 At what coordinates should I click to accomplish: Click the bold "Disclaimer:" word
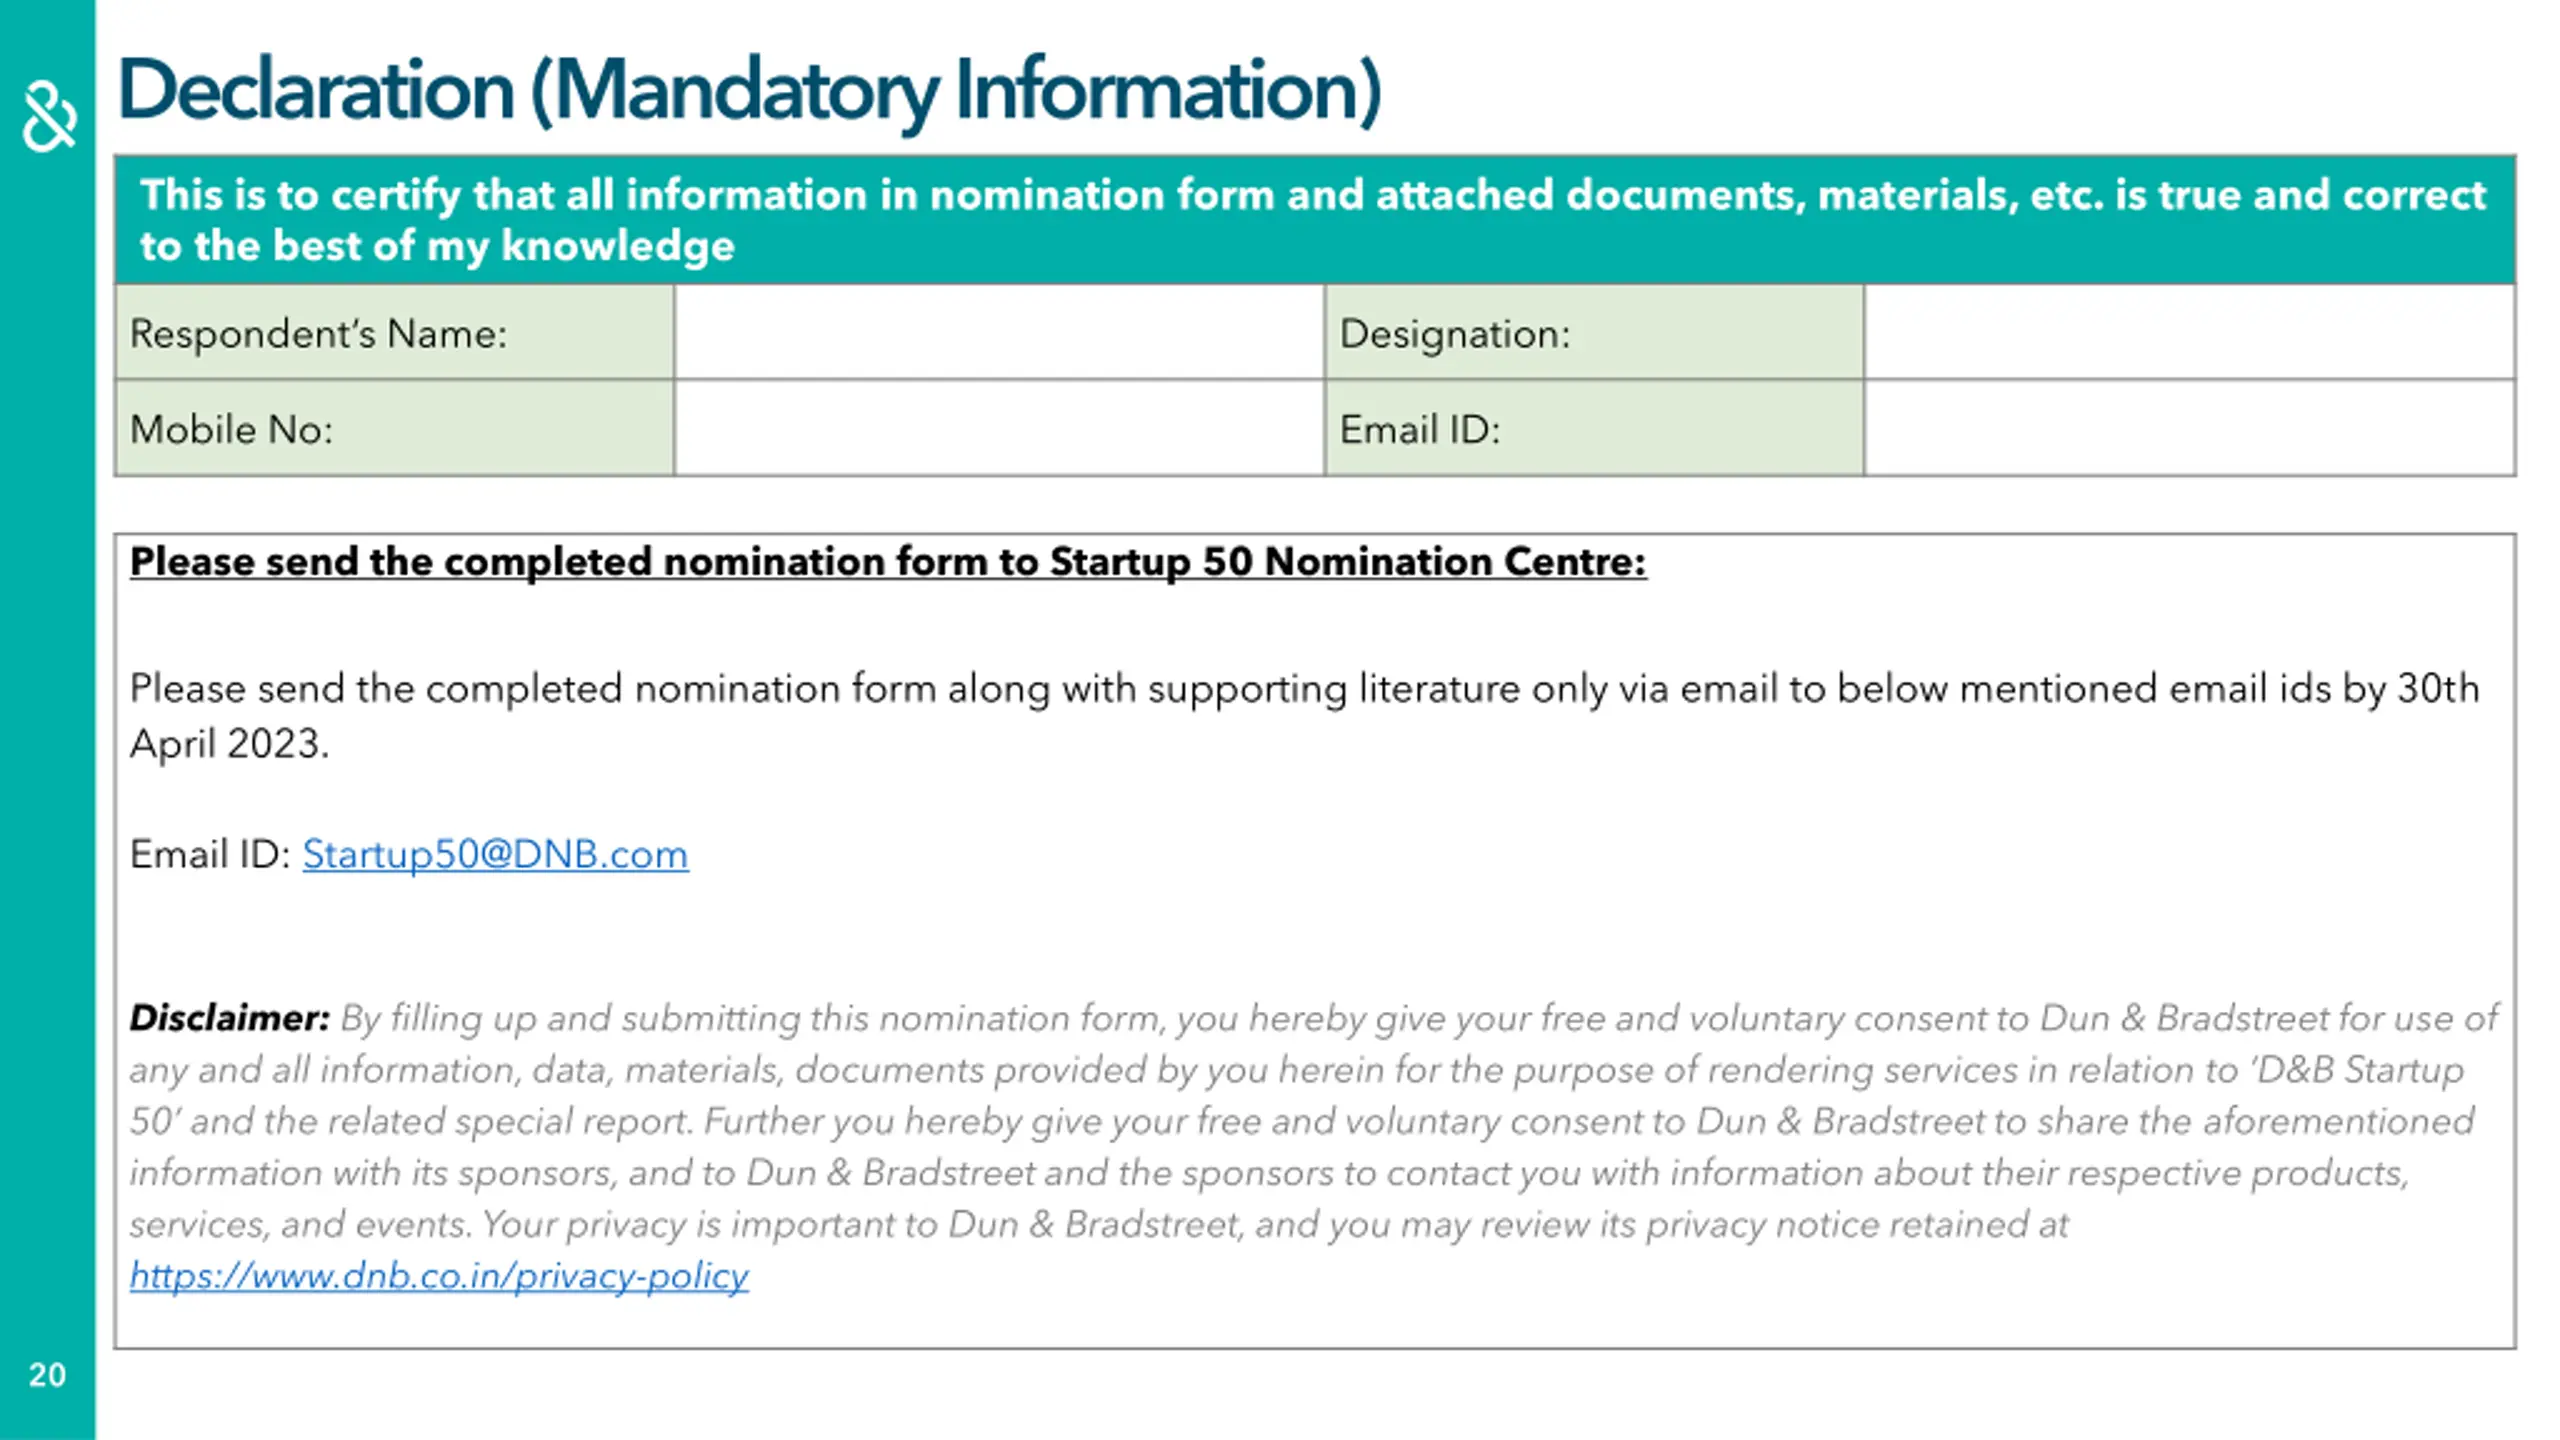coord(229,1018)
